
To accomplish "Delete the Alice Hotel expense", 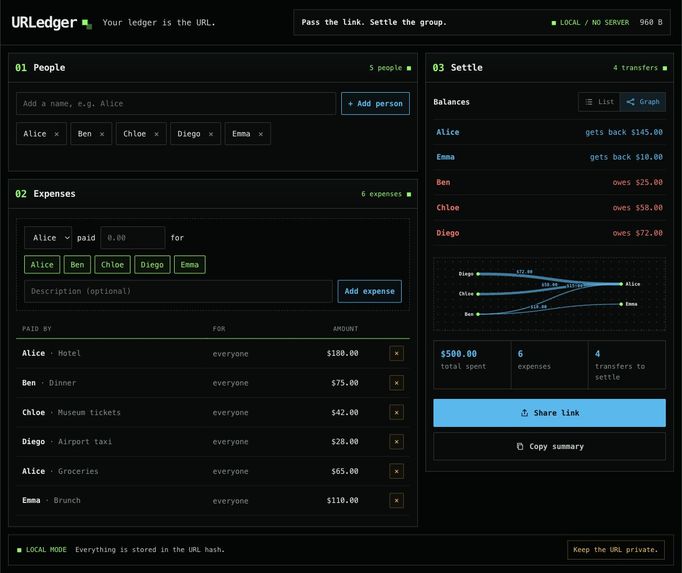I will tap(396, 353).
